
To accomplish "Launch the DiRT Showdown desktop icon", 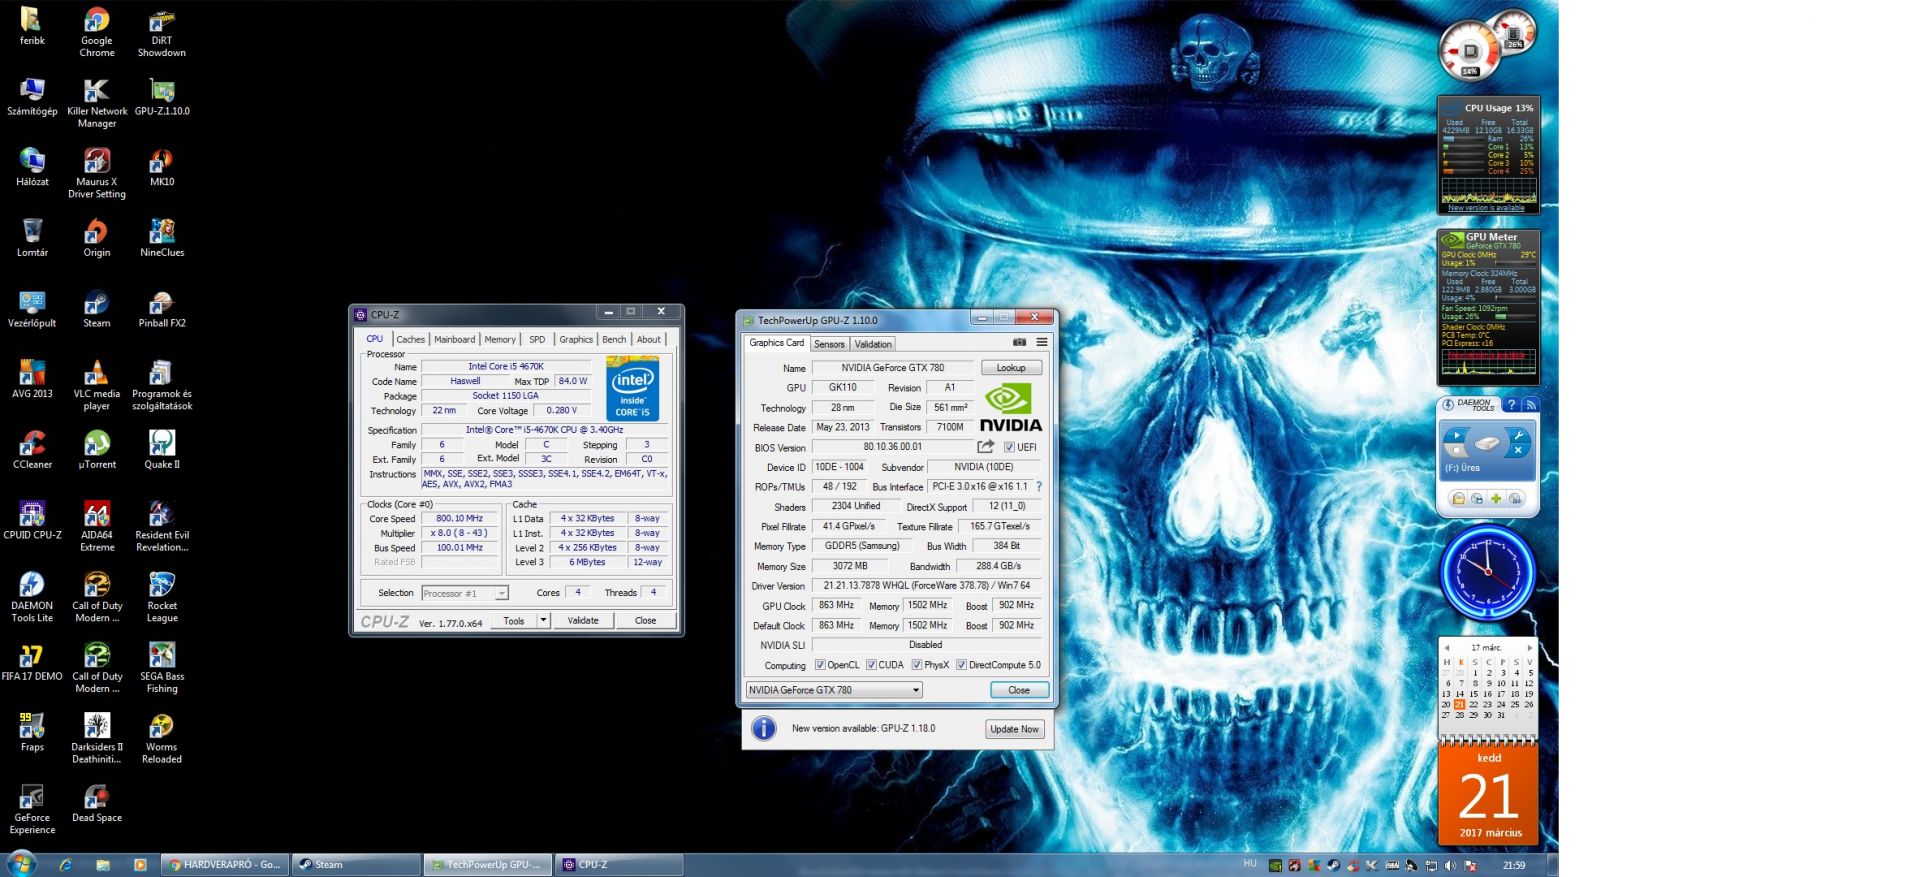I will [162, 32].
